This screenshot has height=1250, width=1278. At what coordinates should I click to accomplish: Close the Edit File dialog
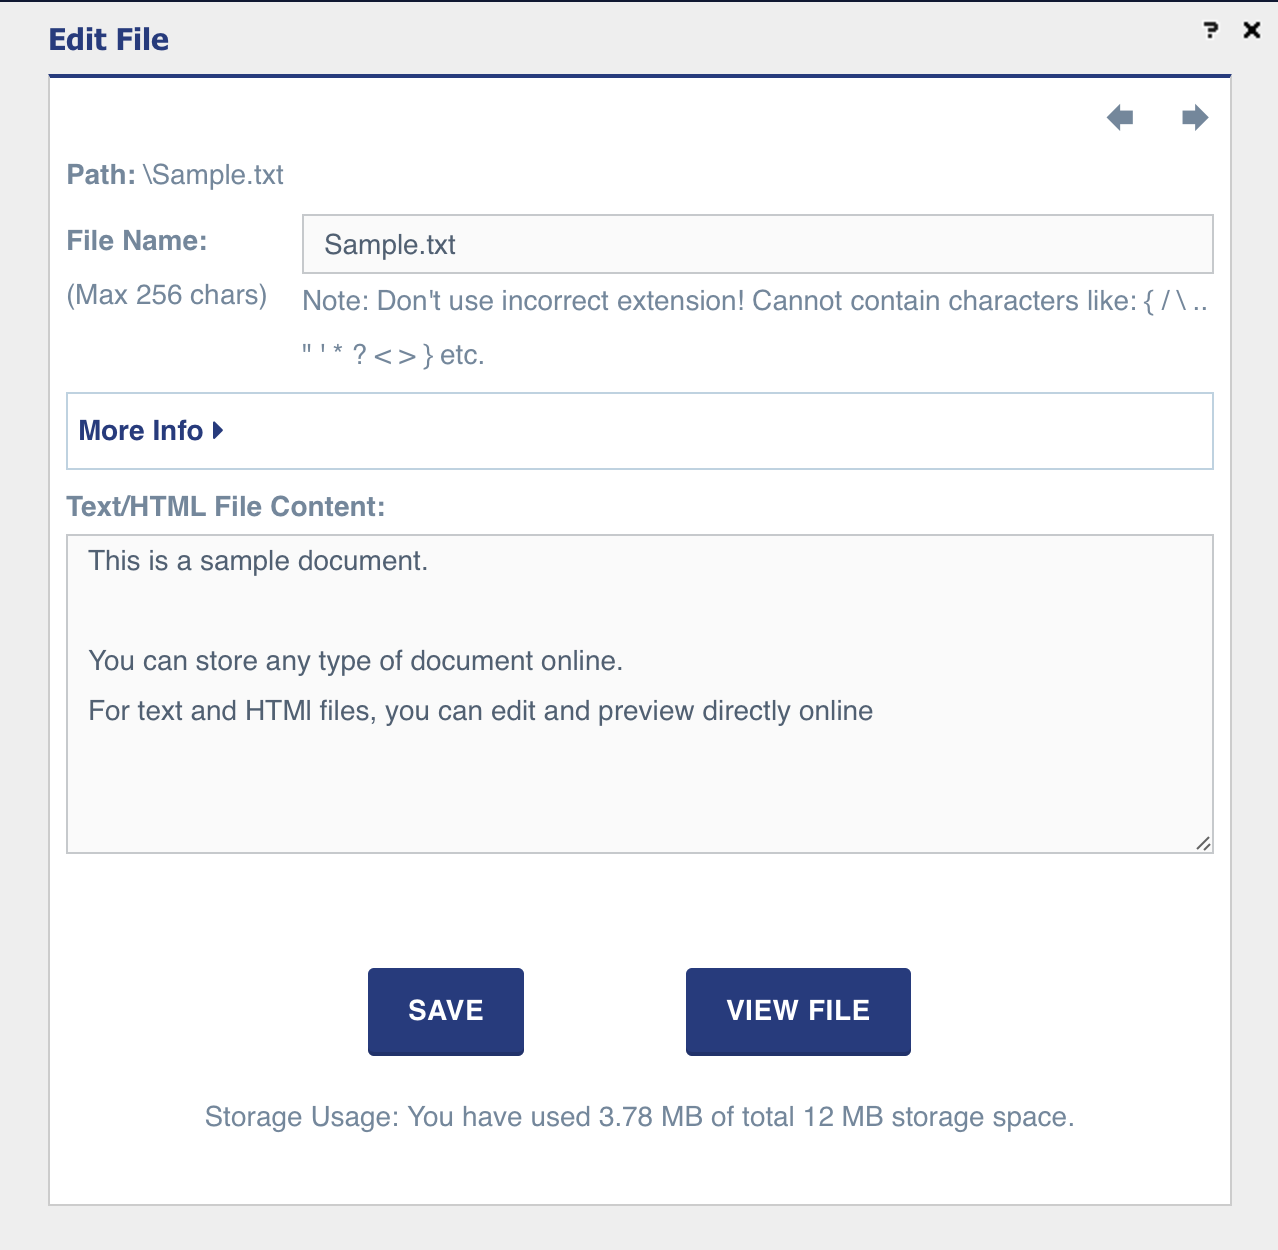click(x=1251, y=30)
